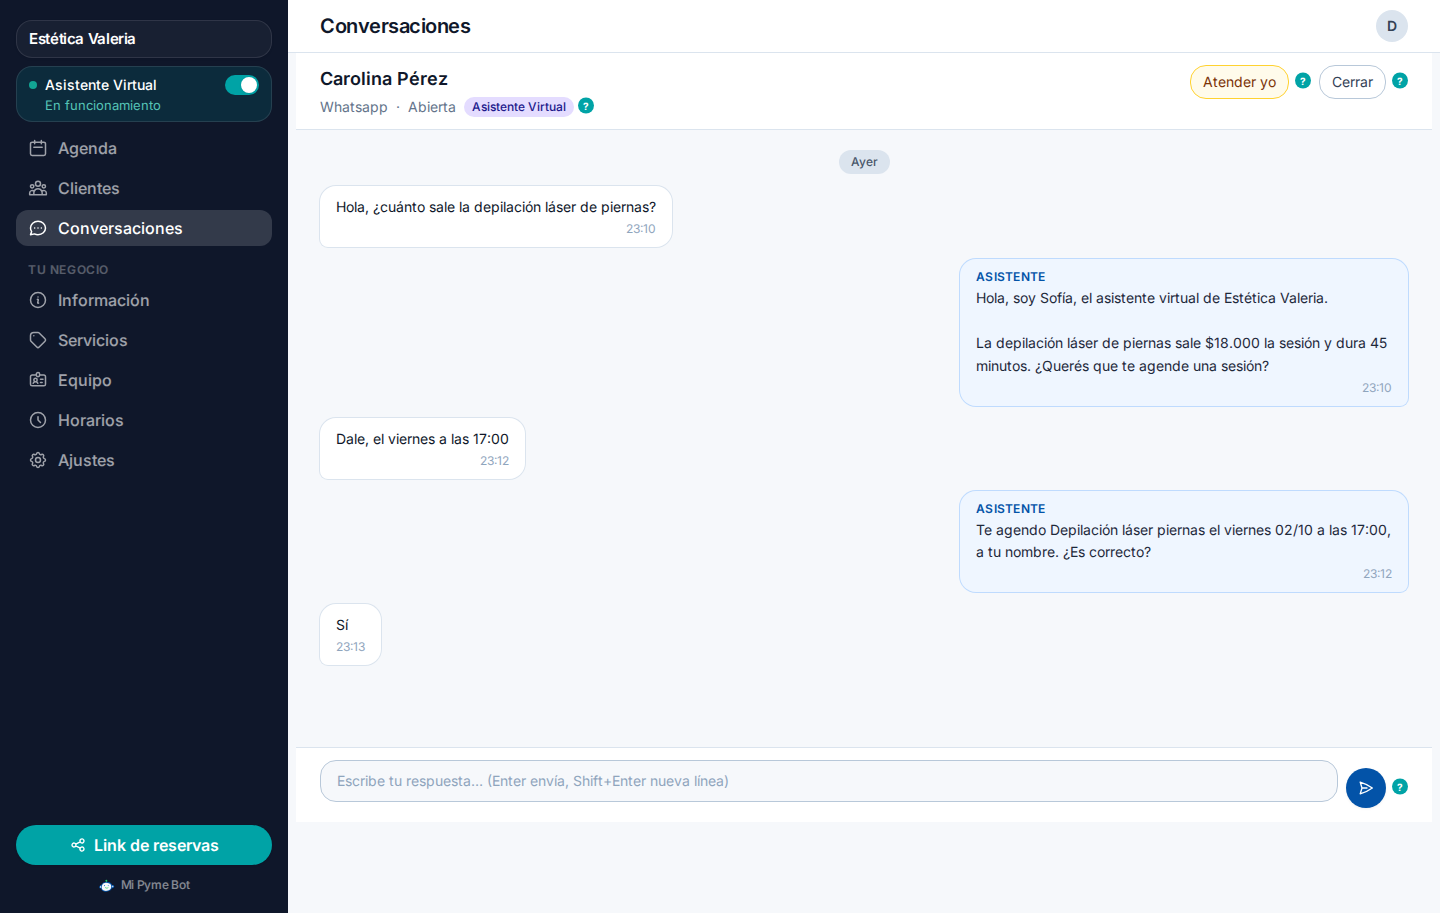The height and width of the screenshot is (913, 1440).
Task: Click the message asking depilación láser price
Action: tap(496, 216)
